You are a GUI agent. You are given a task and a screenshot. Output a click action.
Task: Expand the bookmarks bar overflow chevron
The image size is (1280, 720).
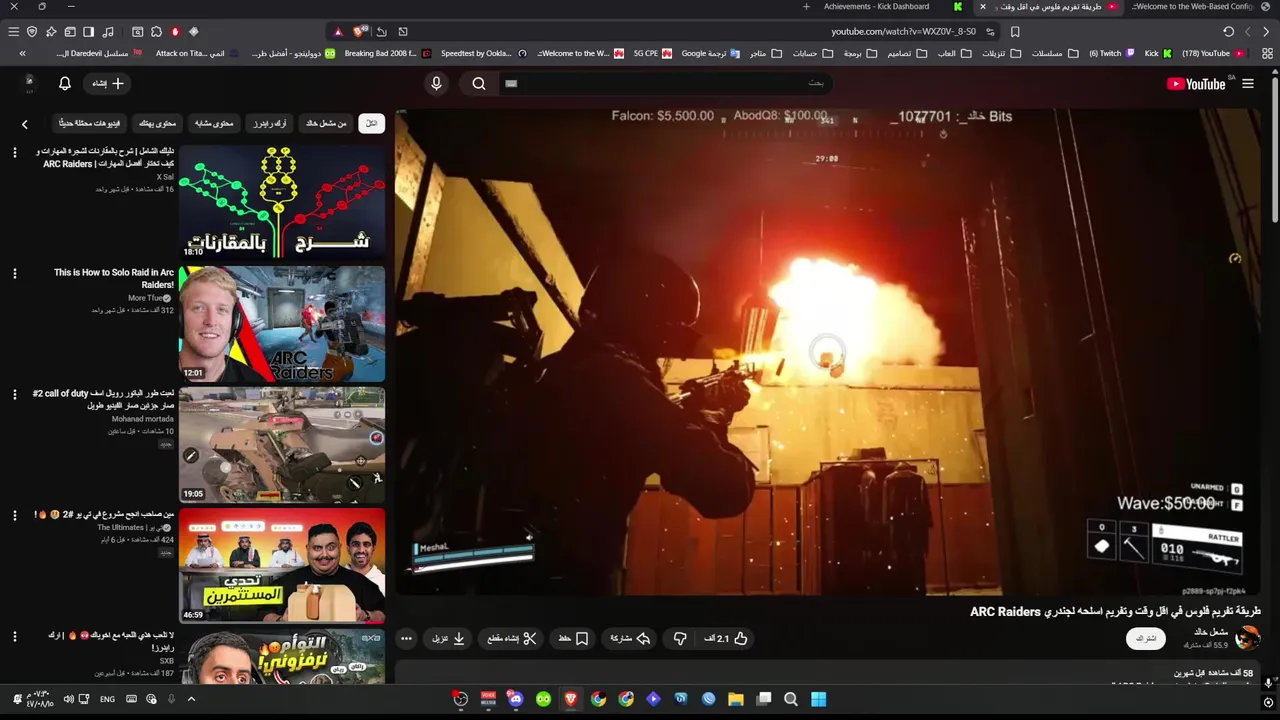click(22, 53)
